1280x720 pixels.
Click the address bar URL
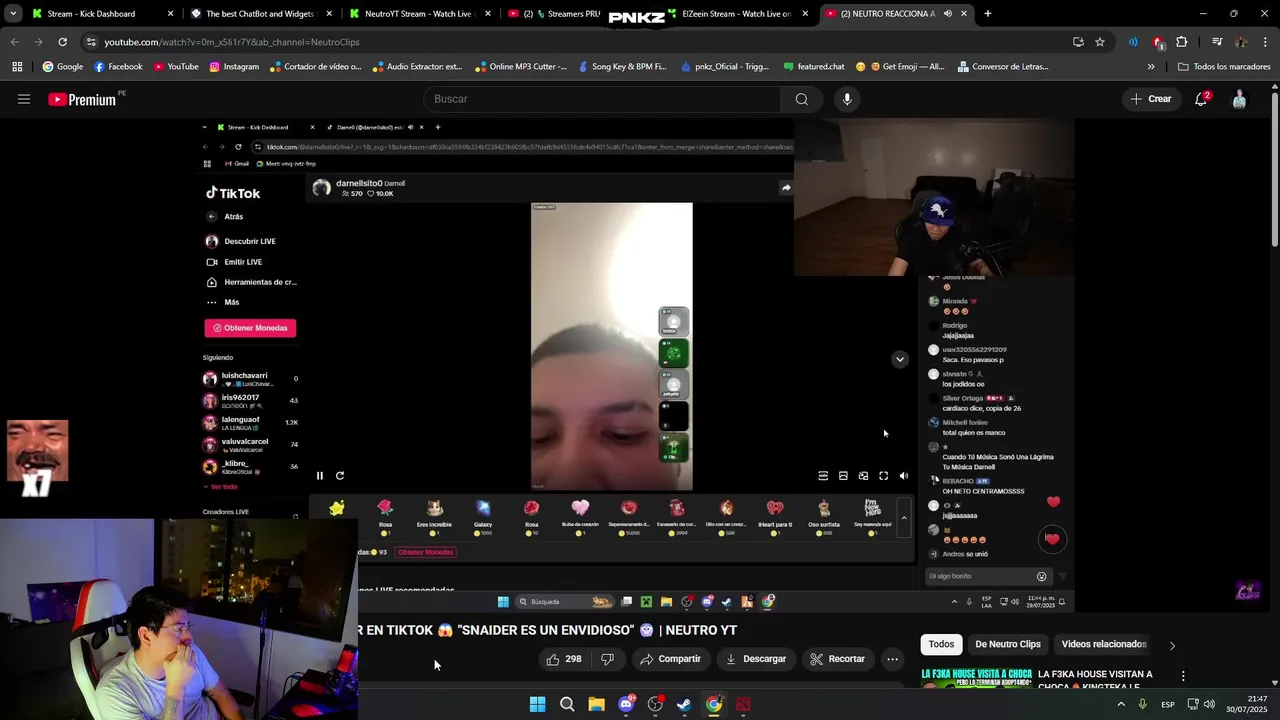pyautogui.click(x=232, y=42)
